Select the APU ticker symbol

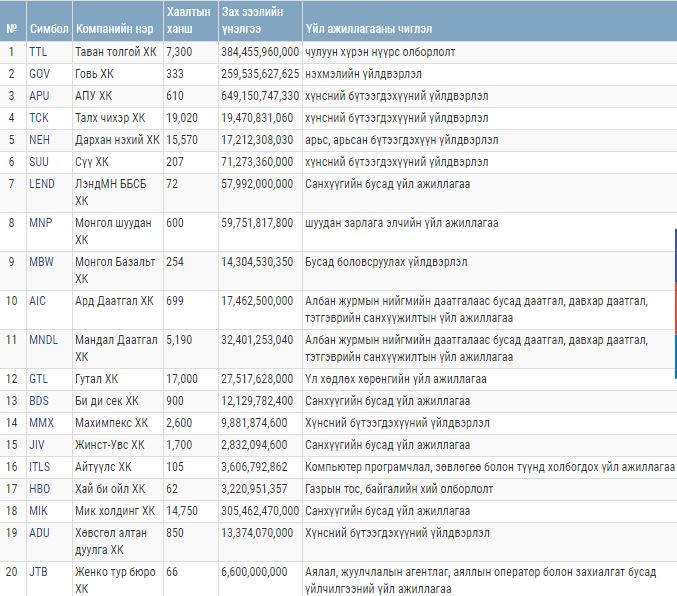38,96
